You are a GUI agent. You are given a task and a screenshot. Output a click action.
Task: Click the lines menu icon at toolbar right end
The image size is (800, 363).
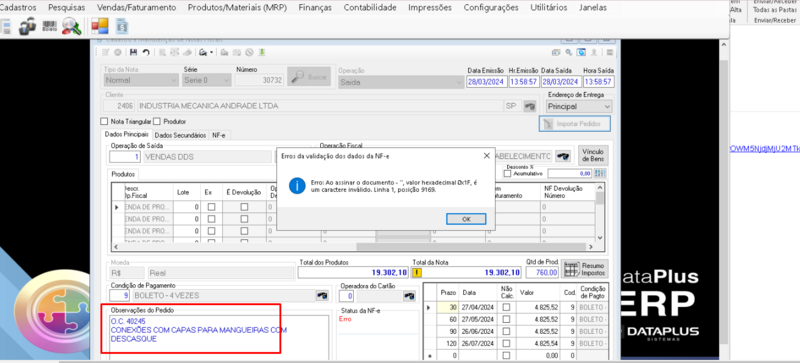click(609, 52)
